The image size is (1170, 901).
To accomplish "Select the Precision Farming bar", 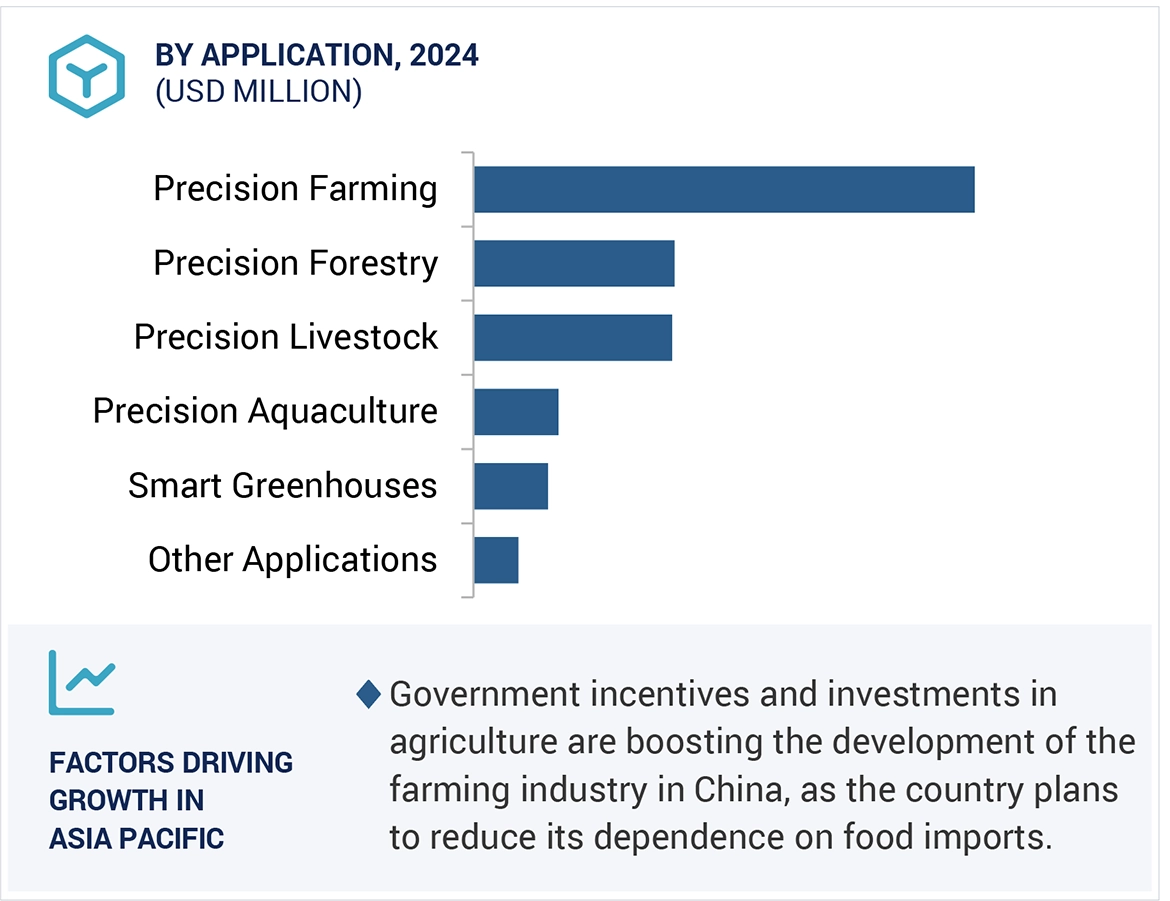I will [723, 190].
